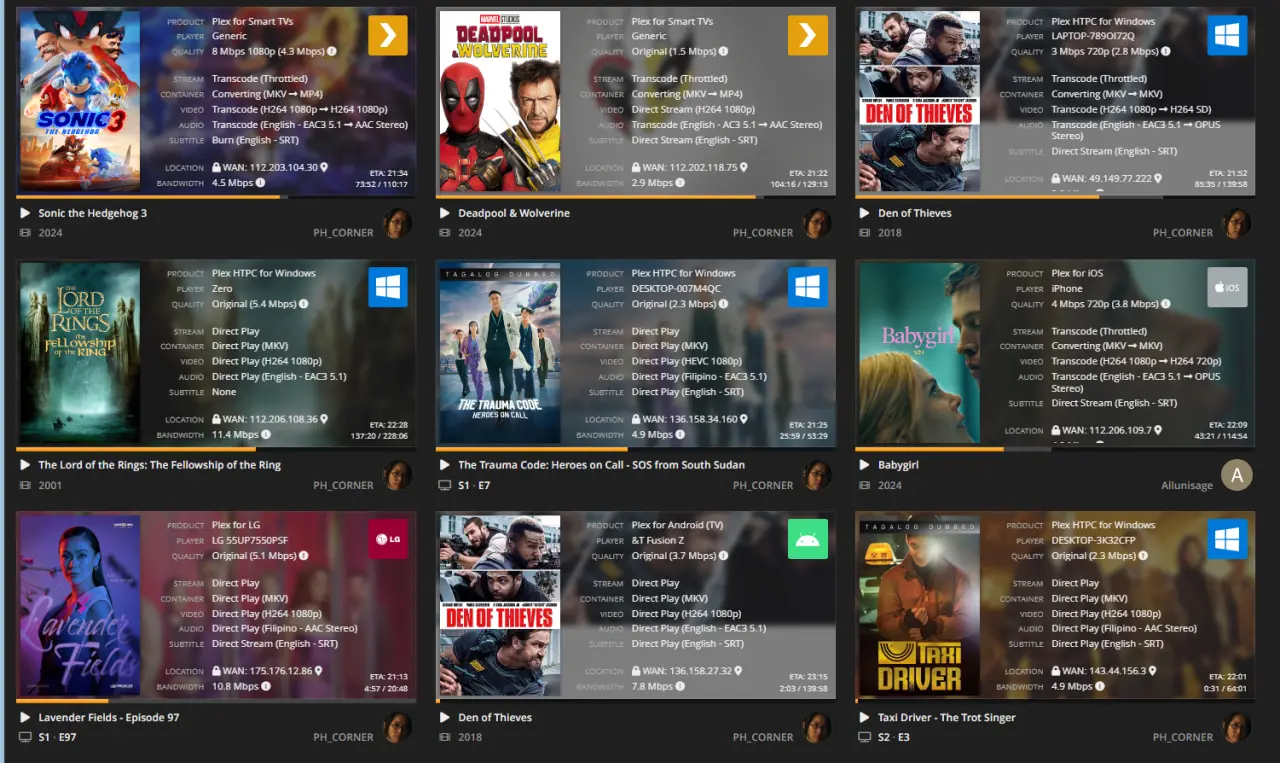Click bandwidth info icon beside 11.4 Mbps
The image size is (1280, 763).
click(x=266, y=435)
